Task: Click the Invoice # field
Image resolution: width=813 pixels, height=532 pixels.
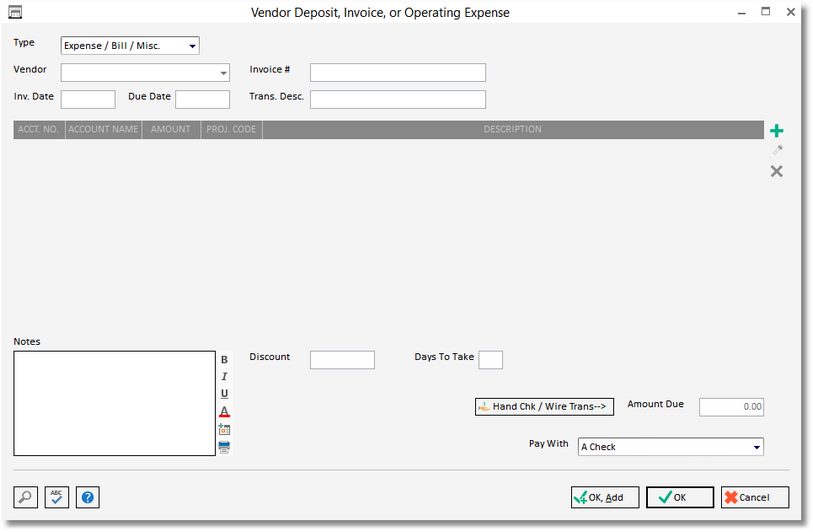Action: pos(398,73)
